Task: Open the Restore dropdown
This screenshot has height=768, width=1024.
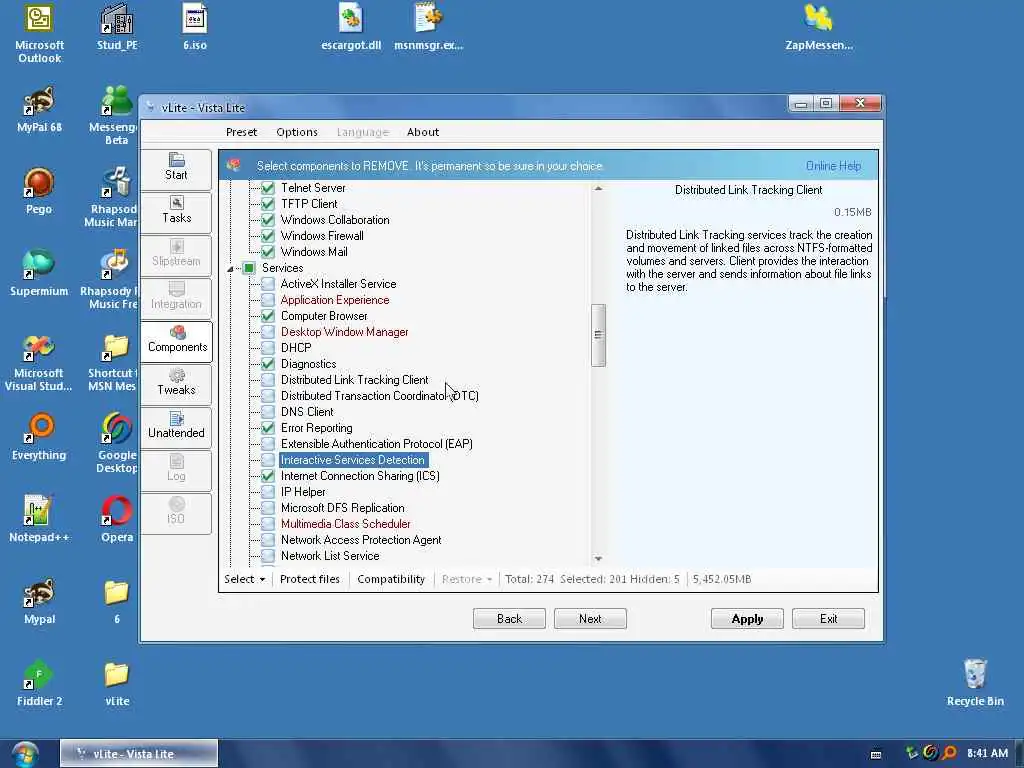Action: click(x=466, y=579)
